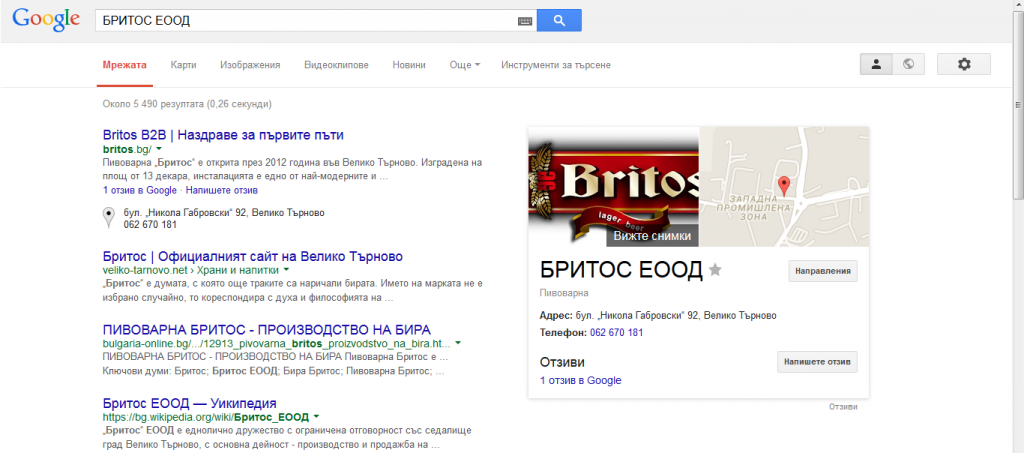Click the red location marker on map
Screen dimensions: 1024x453
(x=785, y=185)
